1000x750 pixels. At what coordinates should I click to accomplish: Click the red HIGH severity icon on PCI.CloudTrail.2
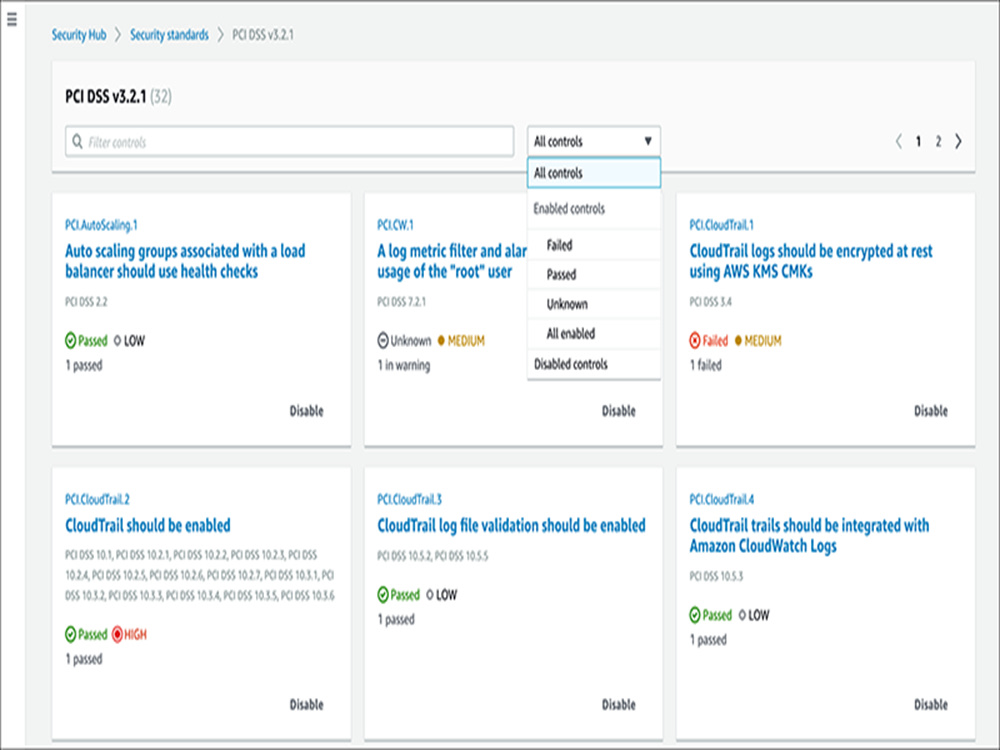(117, 634)
